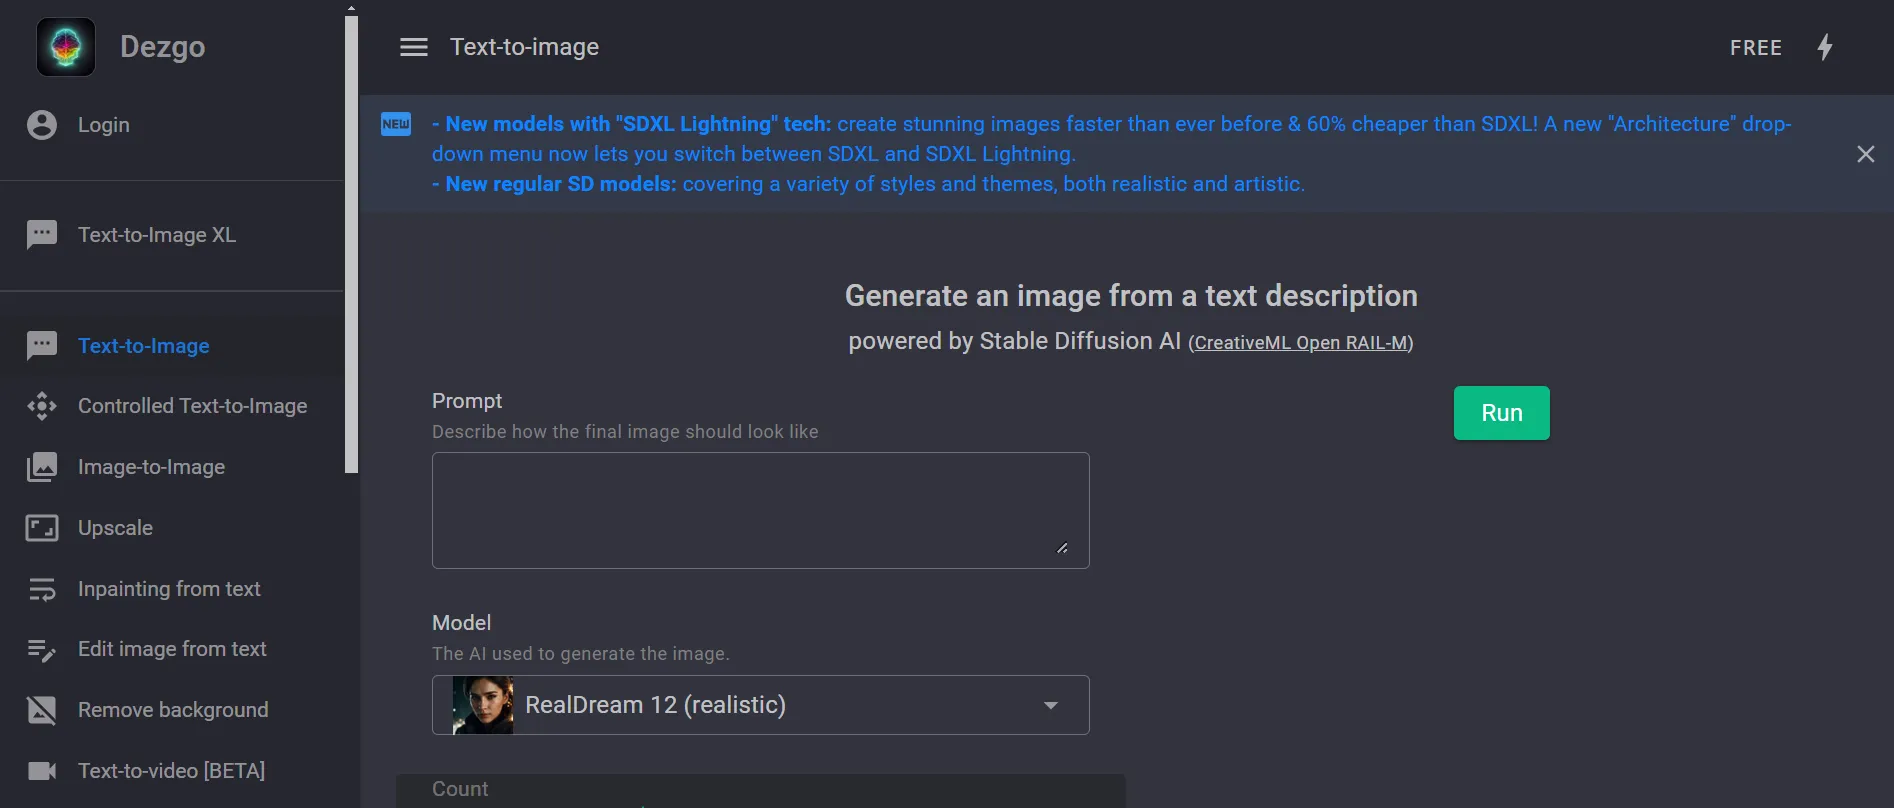Click the Text-to-video camera icon
Image resolution: width=1894 pixels, height=808 pixels.
(x=42, y=771)
